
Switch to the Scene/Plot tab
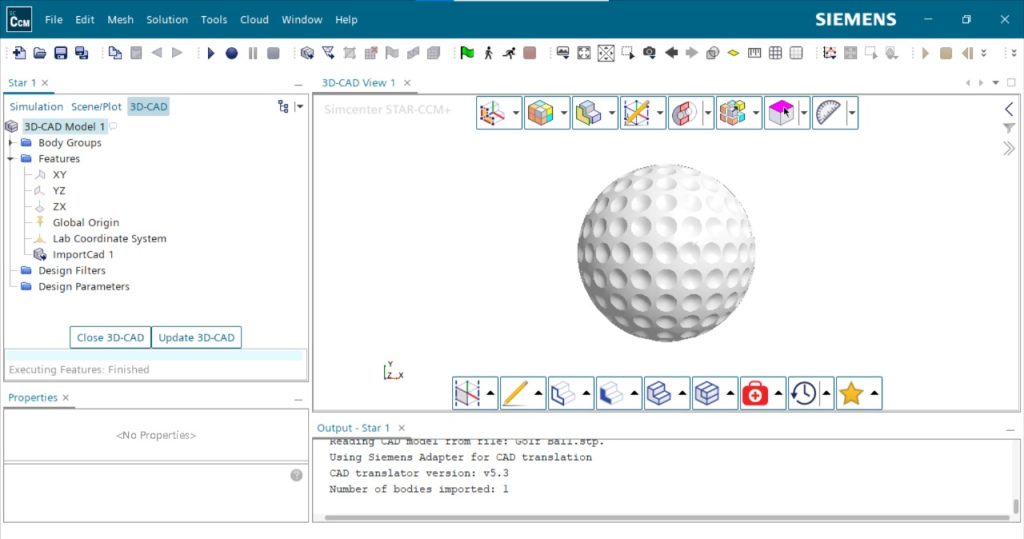tap(96, 107)
